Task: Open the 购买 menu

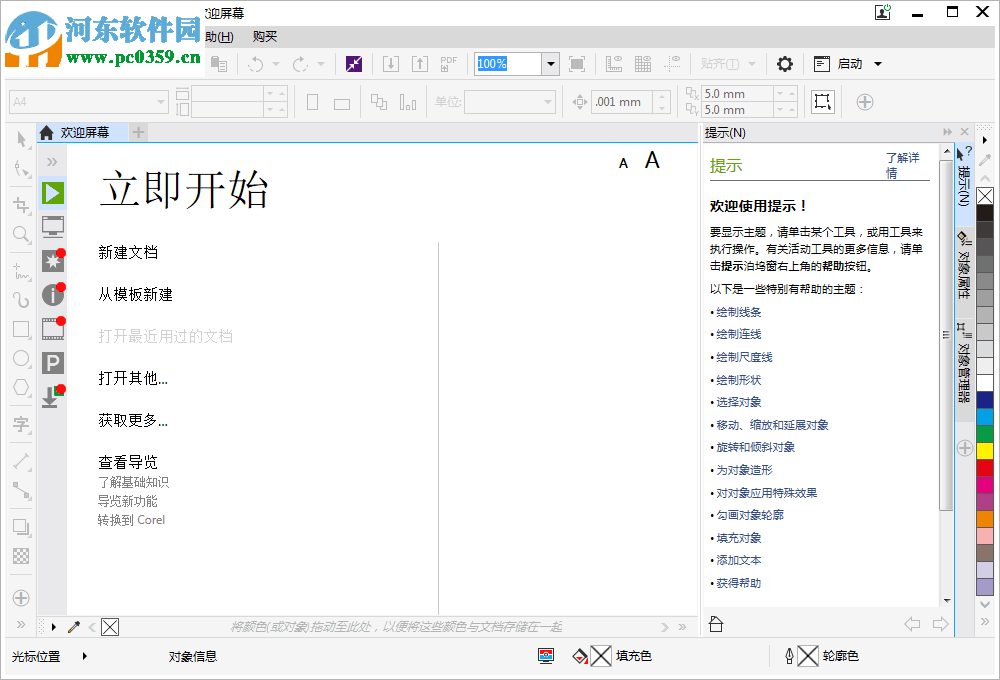Action: click(x=265, y=36)
